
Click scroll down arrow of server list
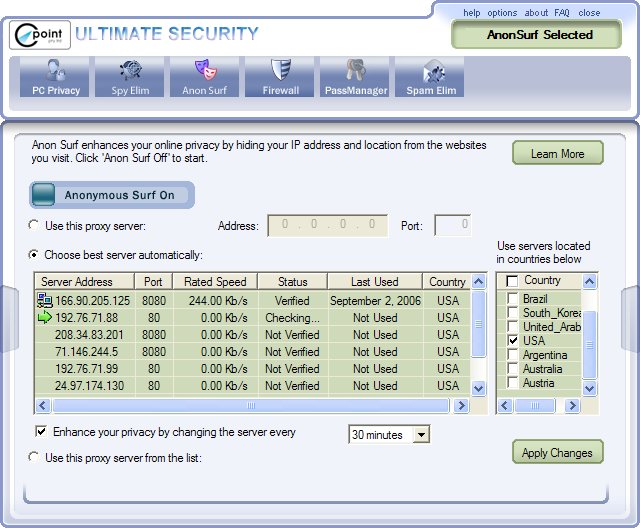tap(478, 388)
